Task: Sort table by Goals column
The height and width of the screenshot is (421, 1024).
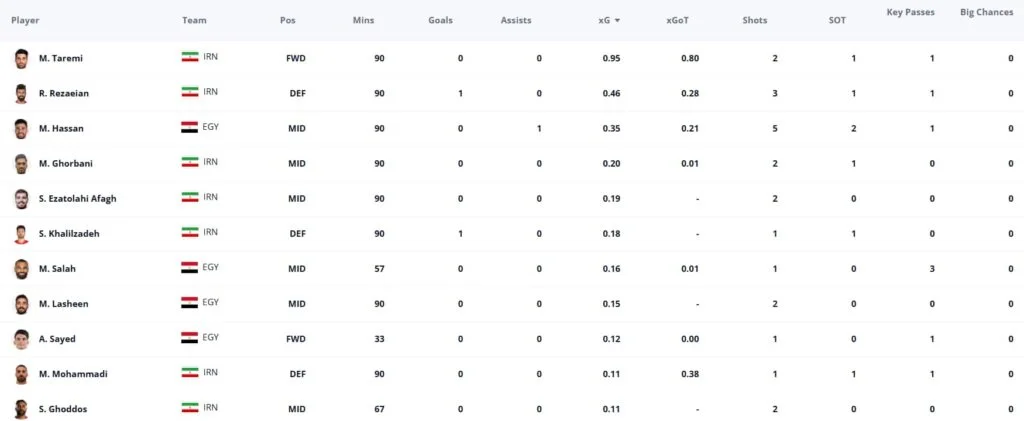Action: coord(440,20)
